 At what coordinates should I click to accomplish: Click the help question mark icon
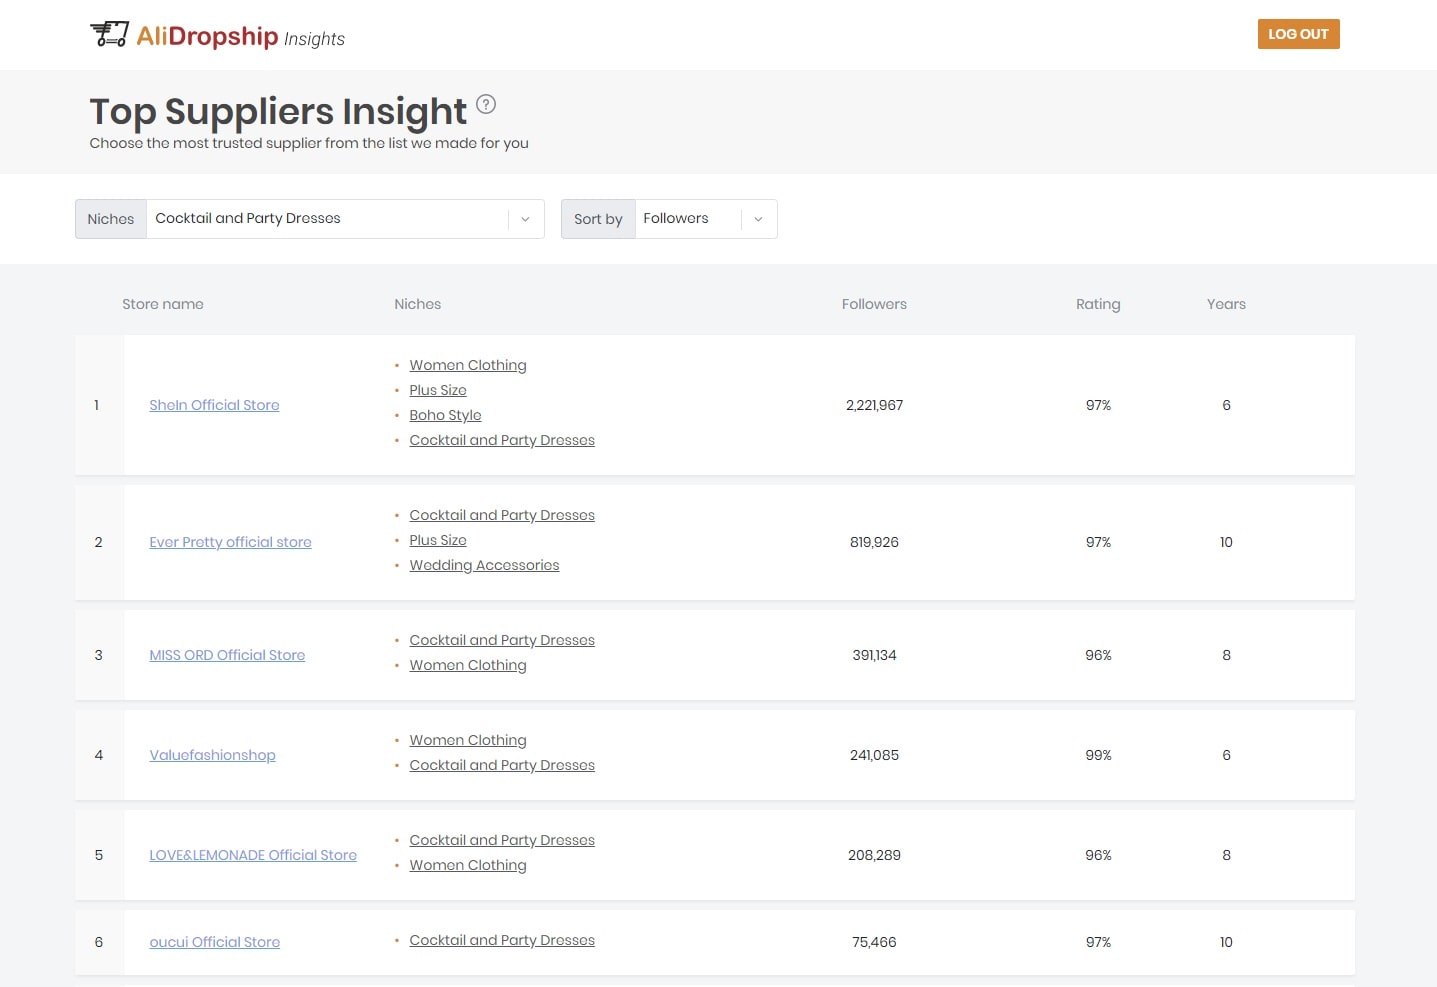[x=486, y=104]
